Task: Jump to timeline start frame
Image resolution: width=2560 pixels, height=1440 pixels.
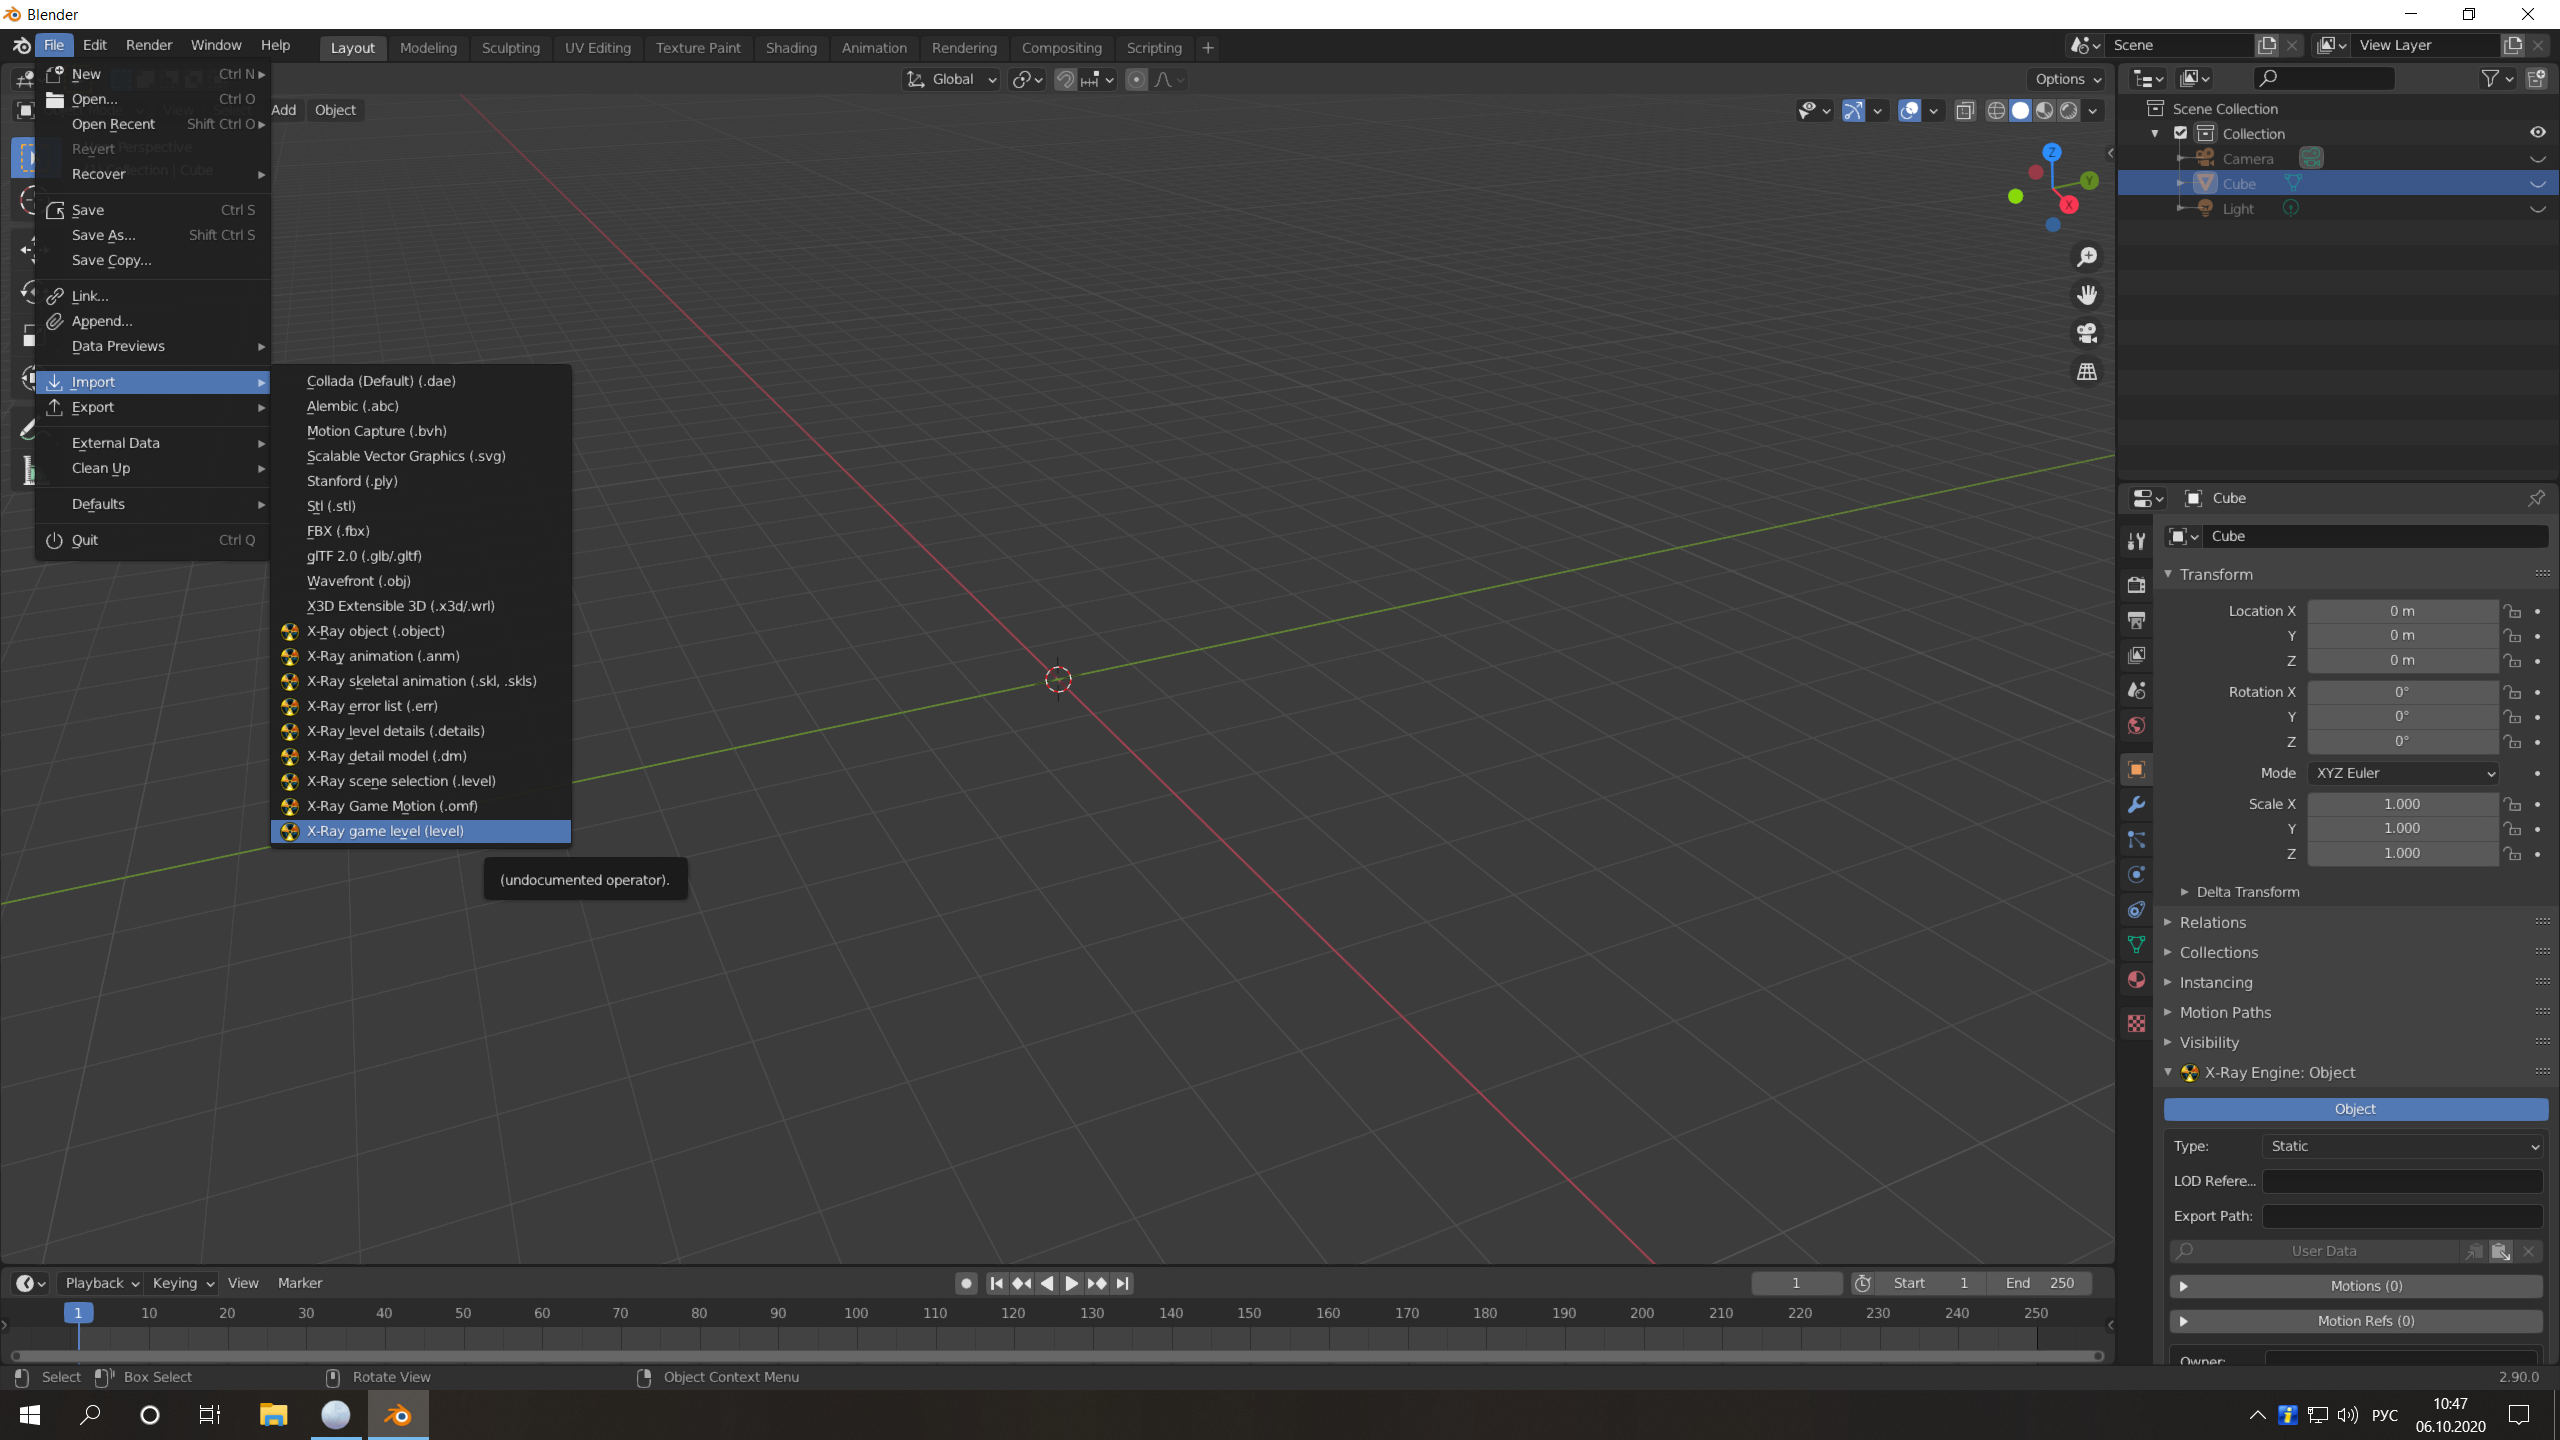Action: coord(996,1283)
